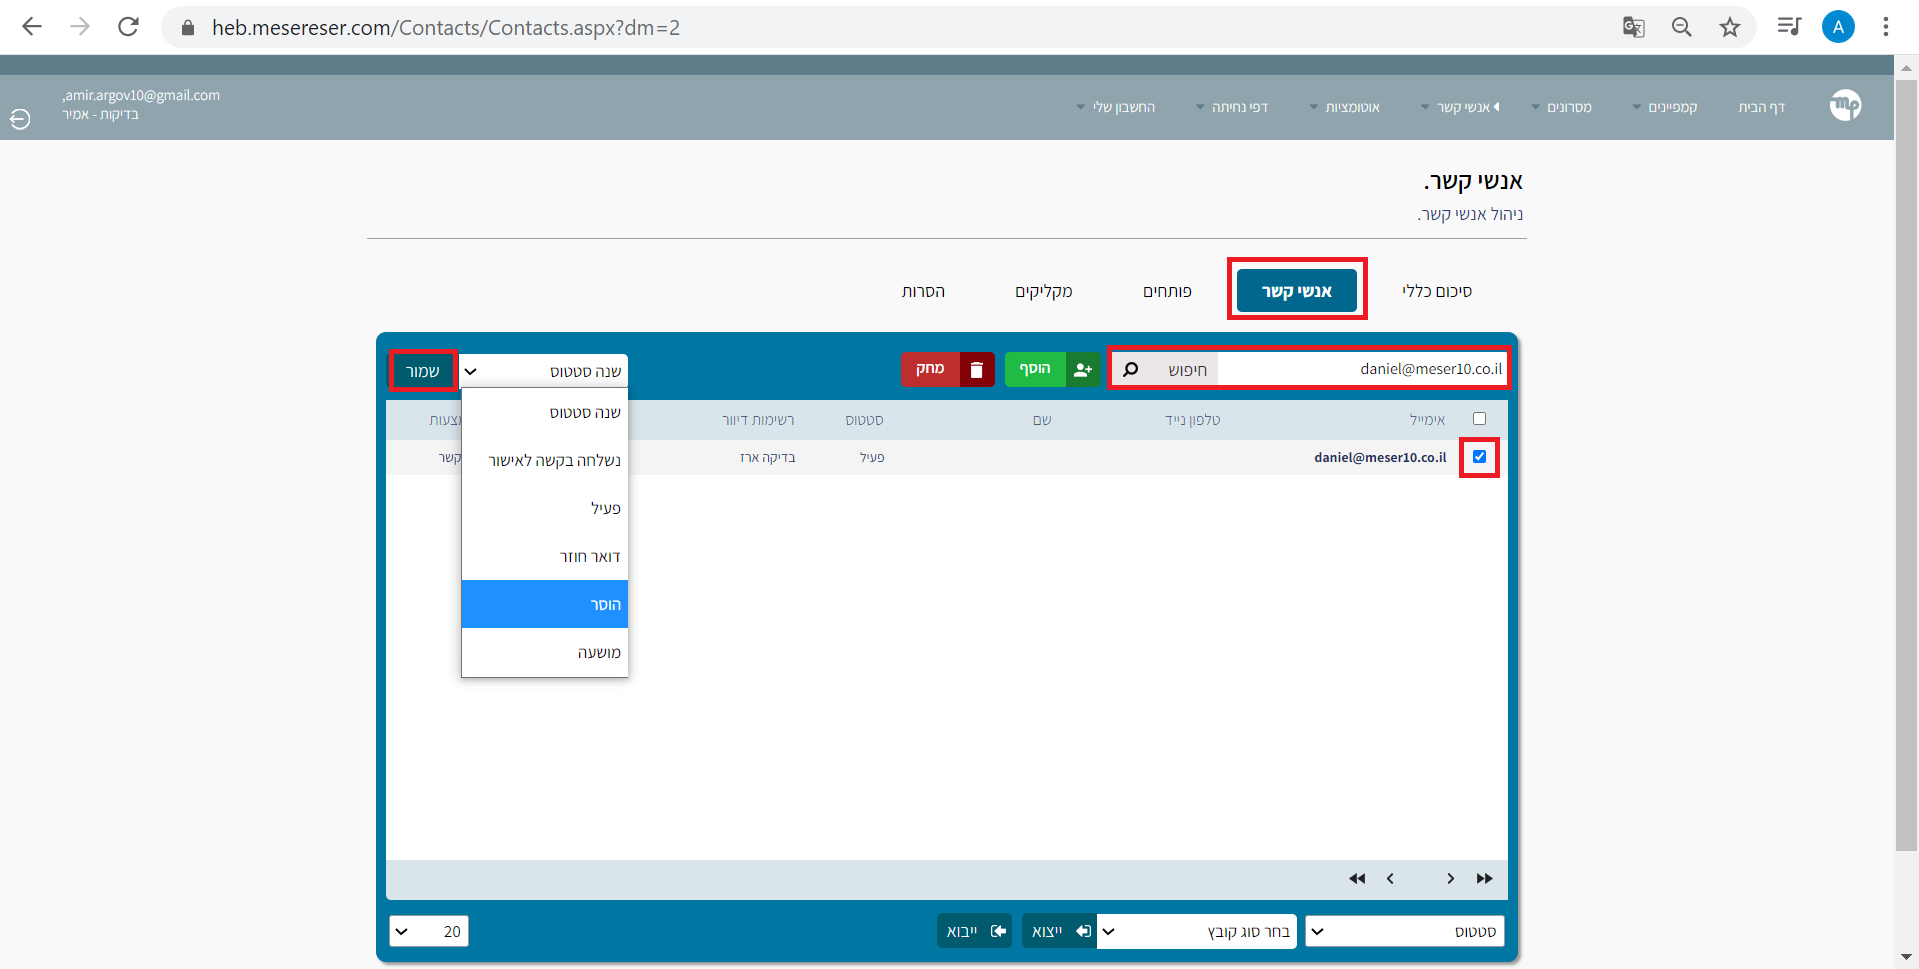1919x969 pixels.
Task: Click the email search input field
Action: tap(1360, 369)
